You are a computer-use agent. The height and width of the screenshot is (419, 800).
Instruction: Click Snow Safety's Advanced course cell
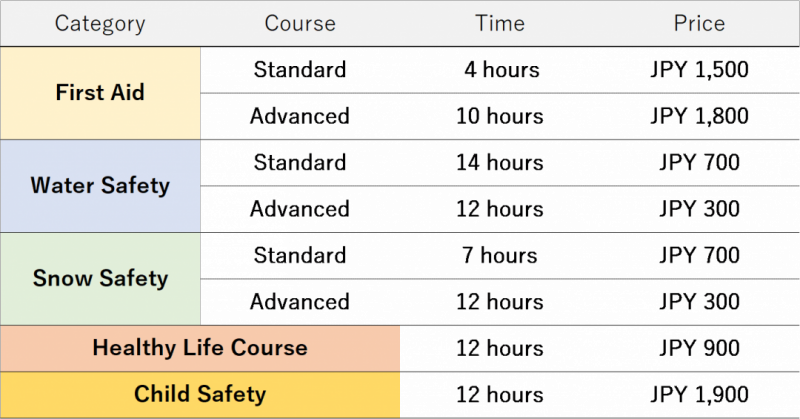[300, 302]
